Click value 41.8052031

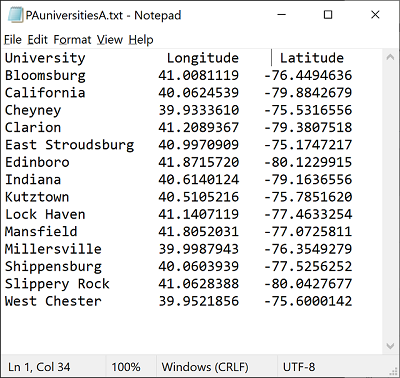point(199,231)
